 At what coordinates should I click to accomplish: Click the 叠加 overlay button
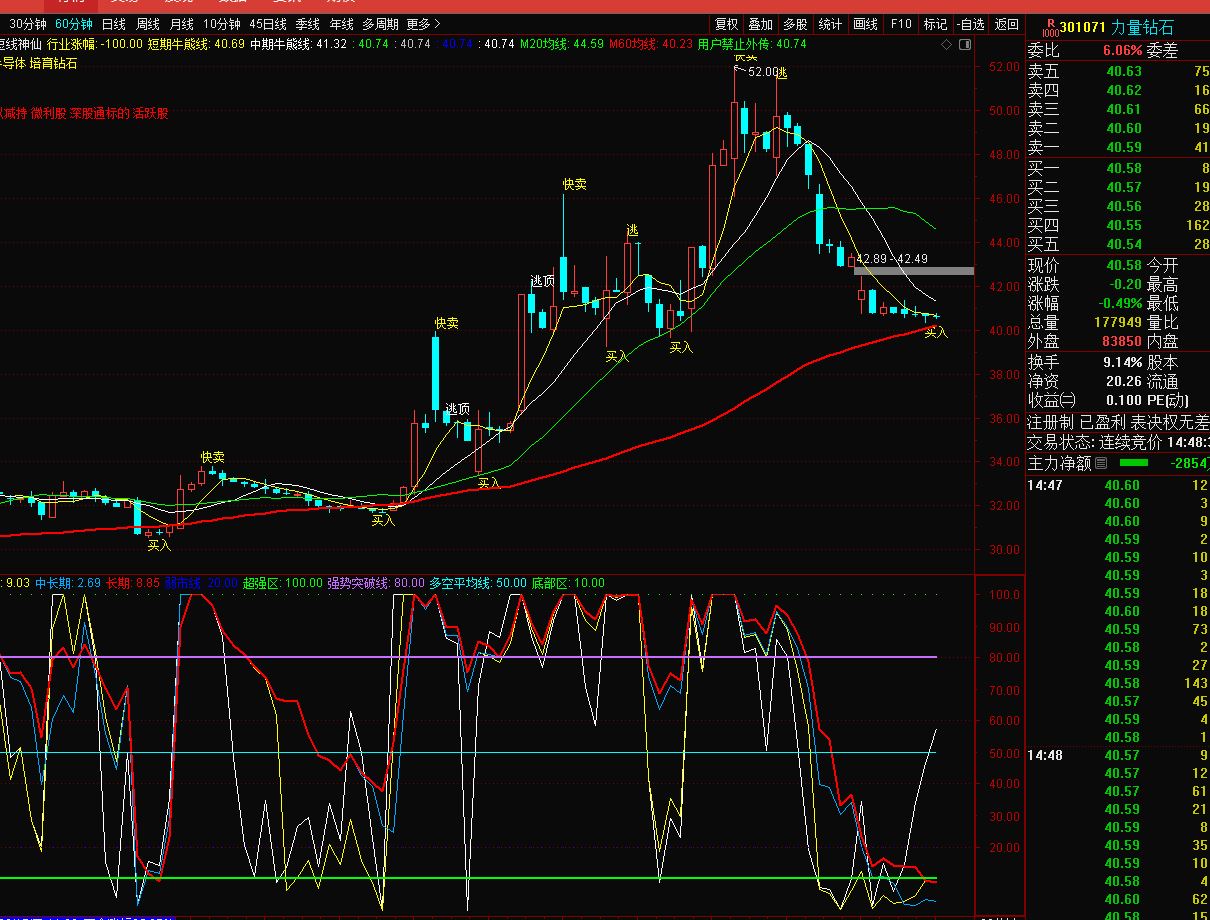(761, 24)
